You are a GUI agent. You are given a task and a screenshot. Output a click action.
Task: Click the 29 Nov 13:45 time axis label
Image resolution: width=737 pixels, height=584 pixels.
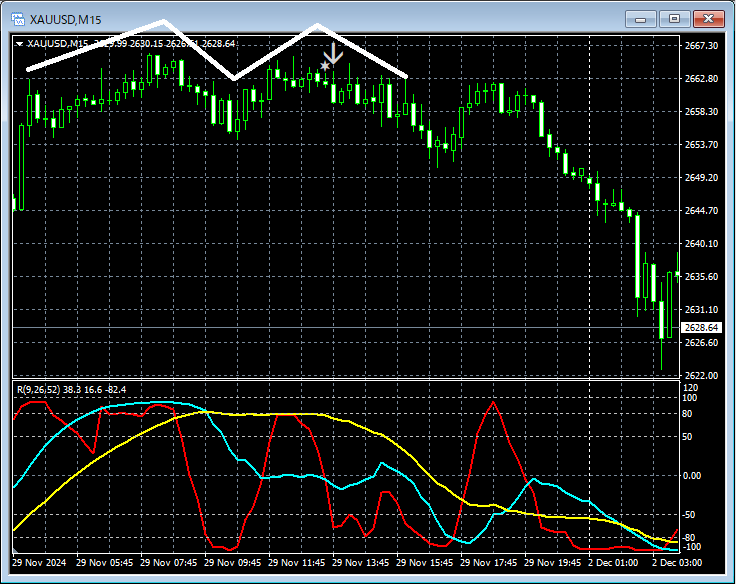[361, 563]
